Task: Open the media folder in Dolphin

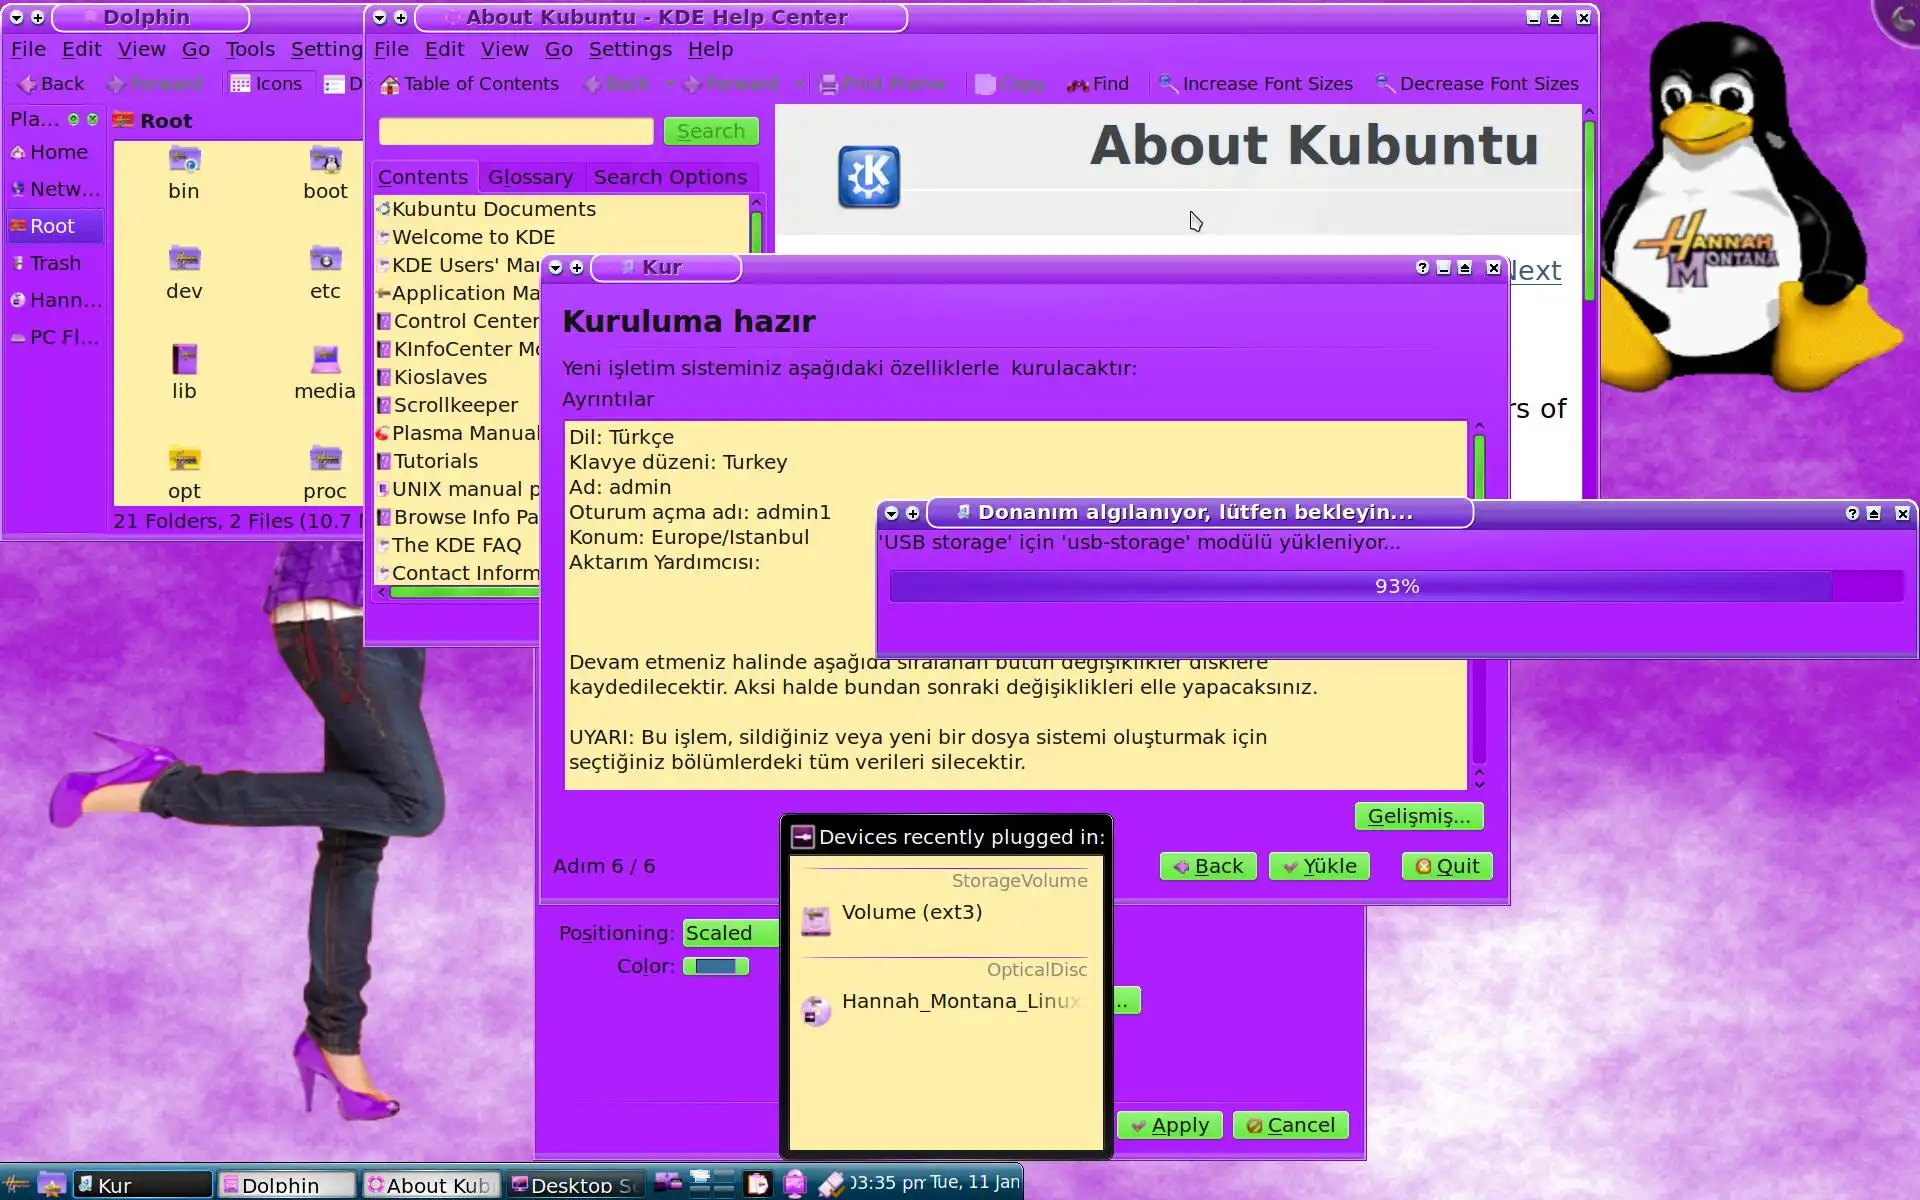Action: (325, 360)
